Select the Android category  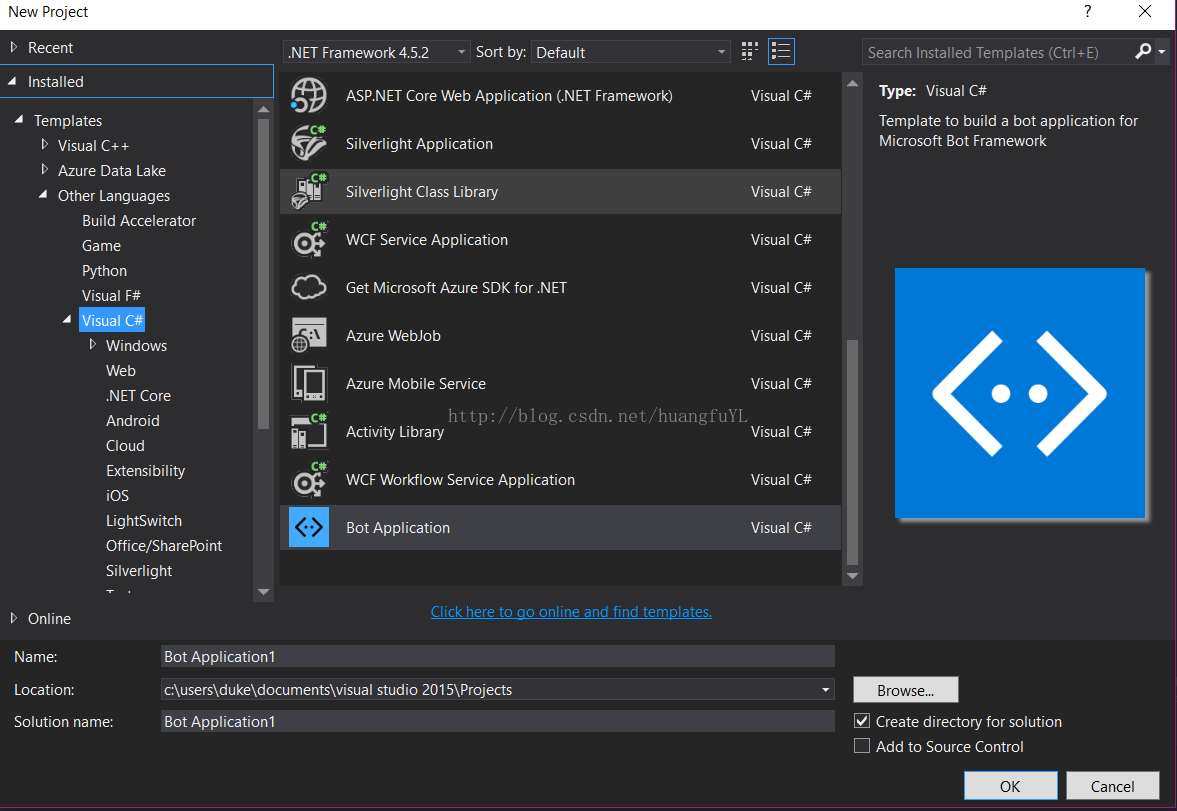point(133,421)
